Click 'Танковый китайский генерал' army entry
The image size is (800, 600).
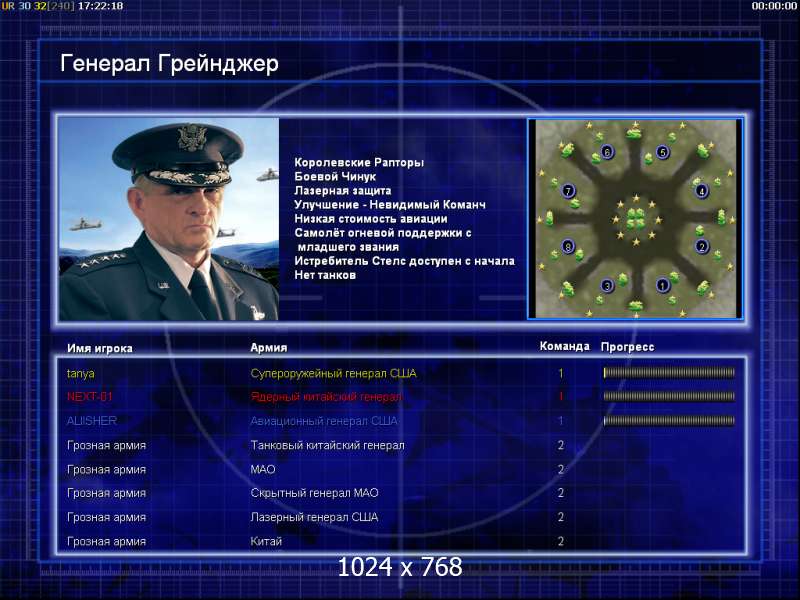pyautogui.click(x=328, y=445)
